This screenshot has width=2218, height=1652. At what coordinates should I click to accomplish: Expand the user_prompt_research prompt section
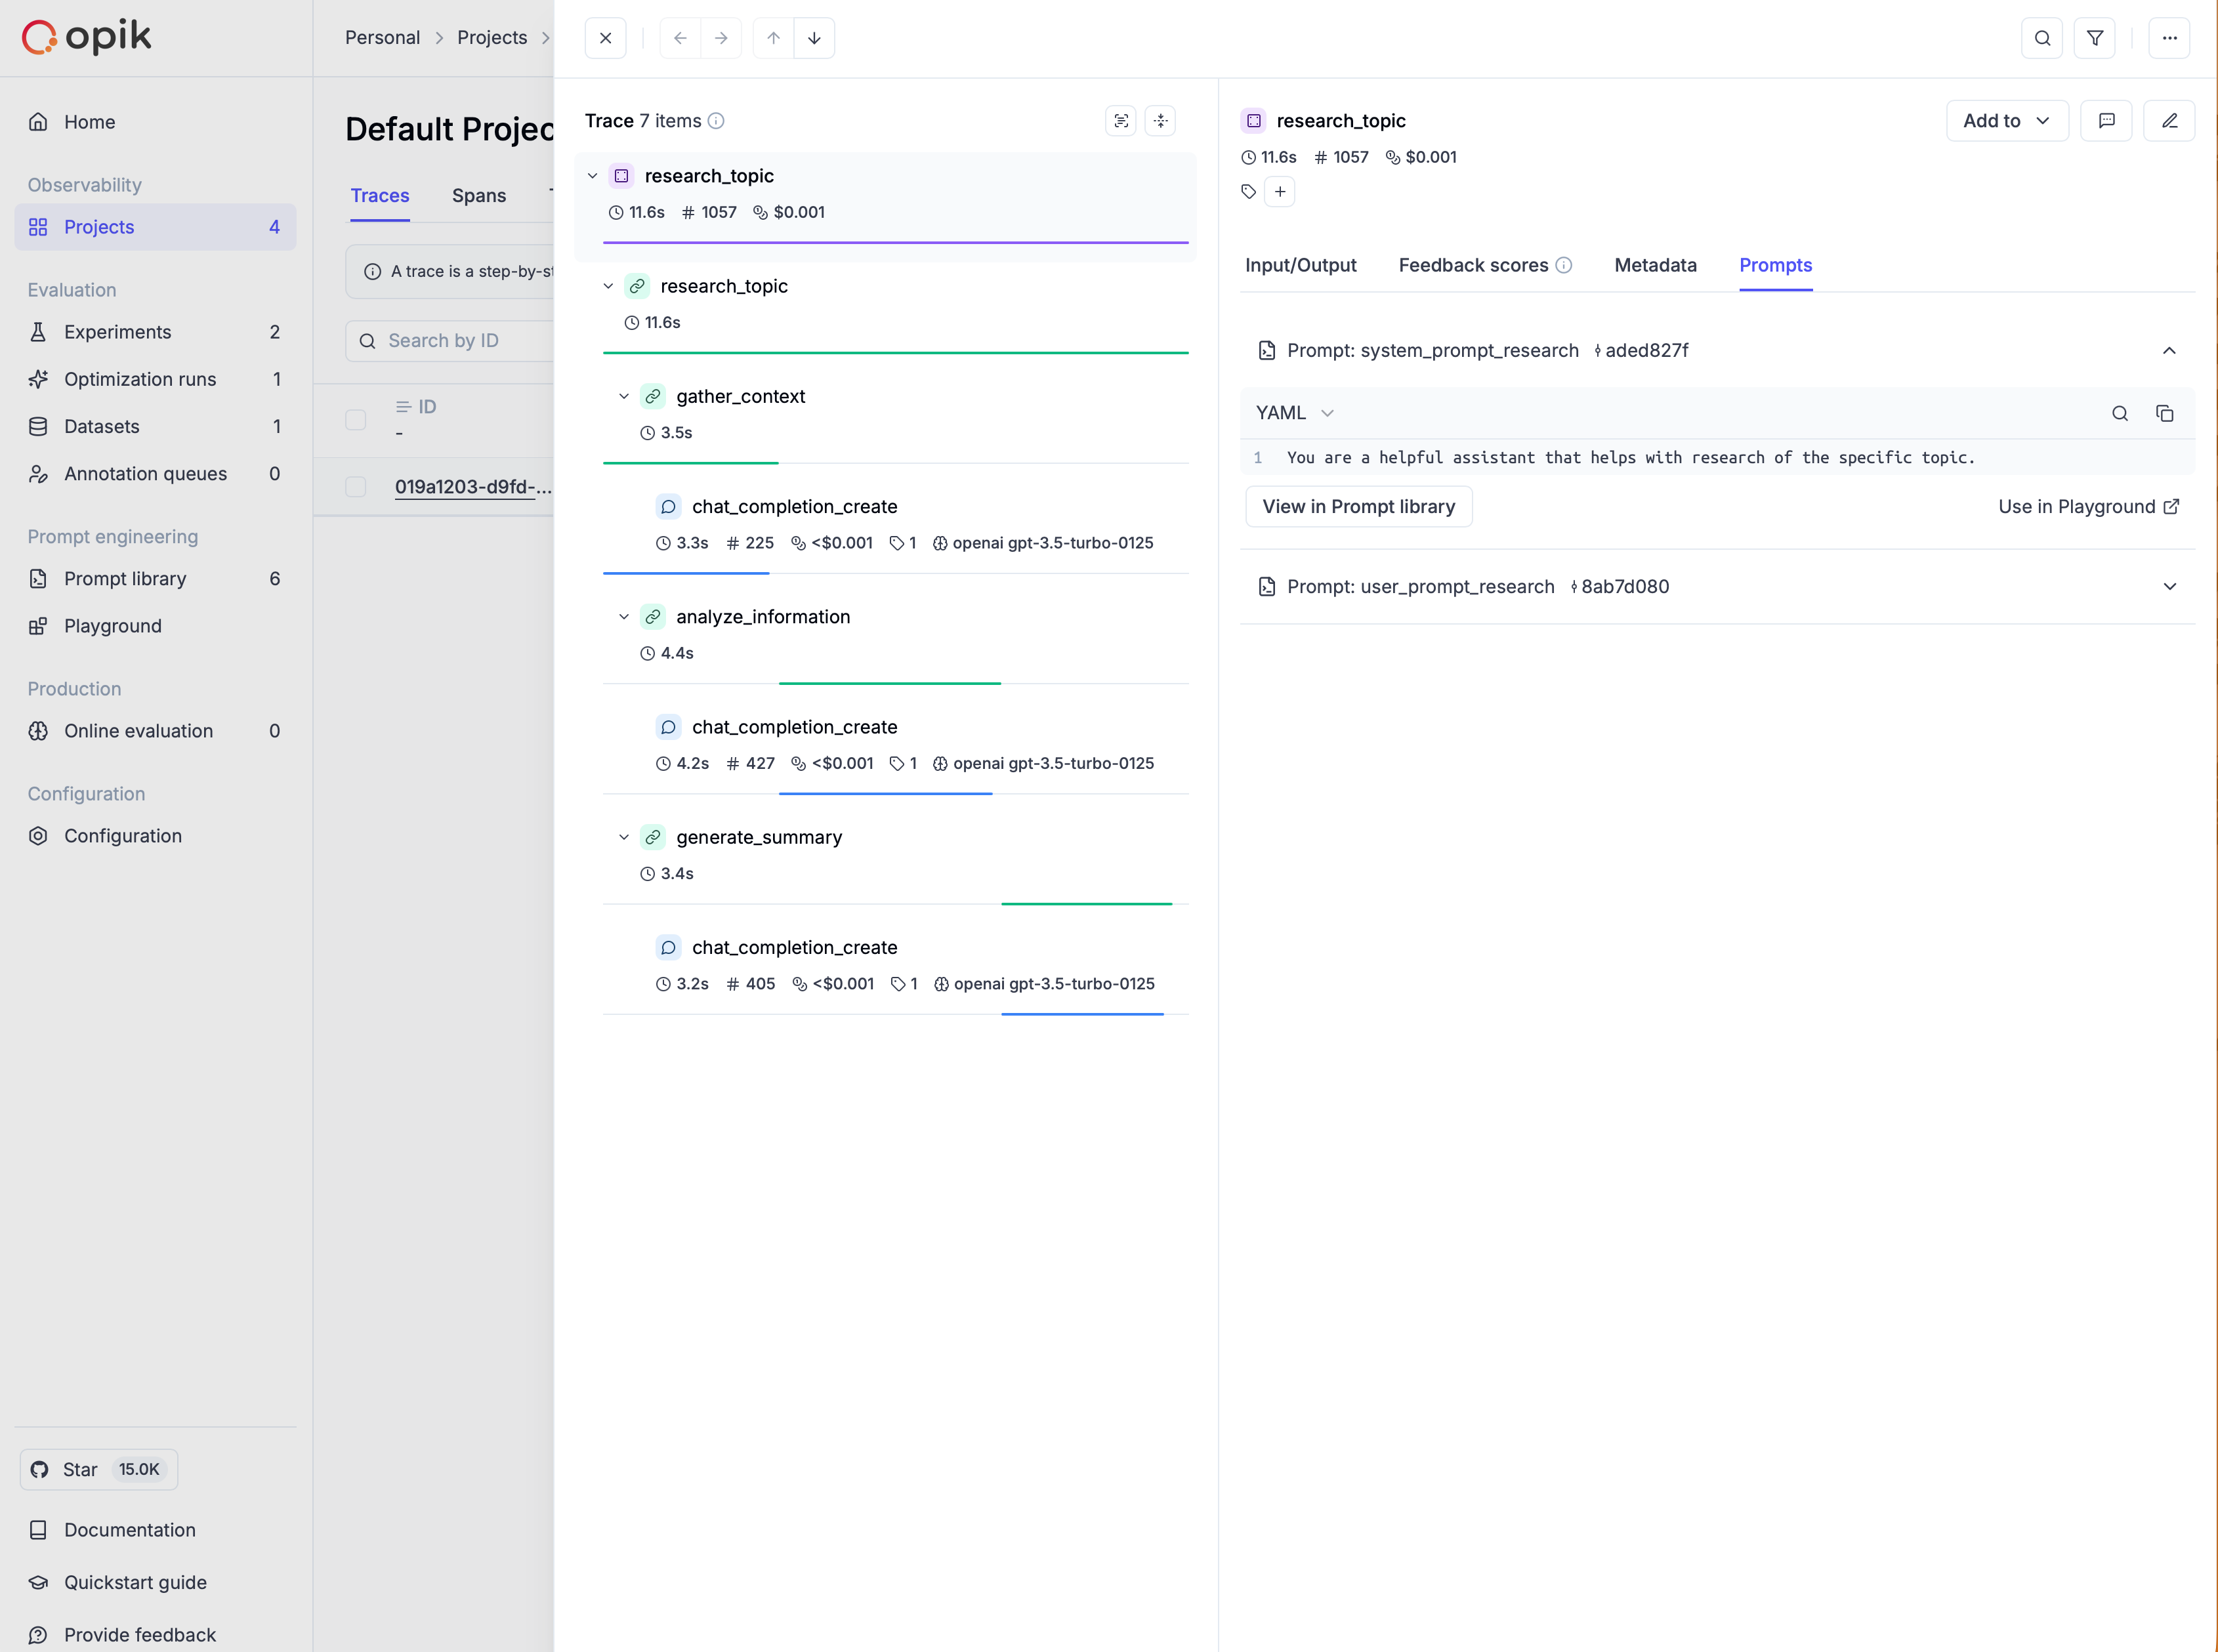(2169, 587)
